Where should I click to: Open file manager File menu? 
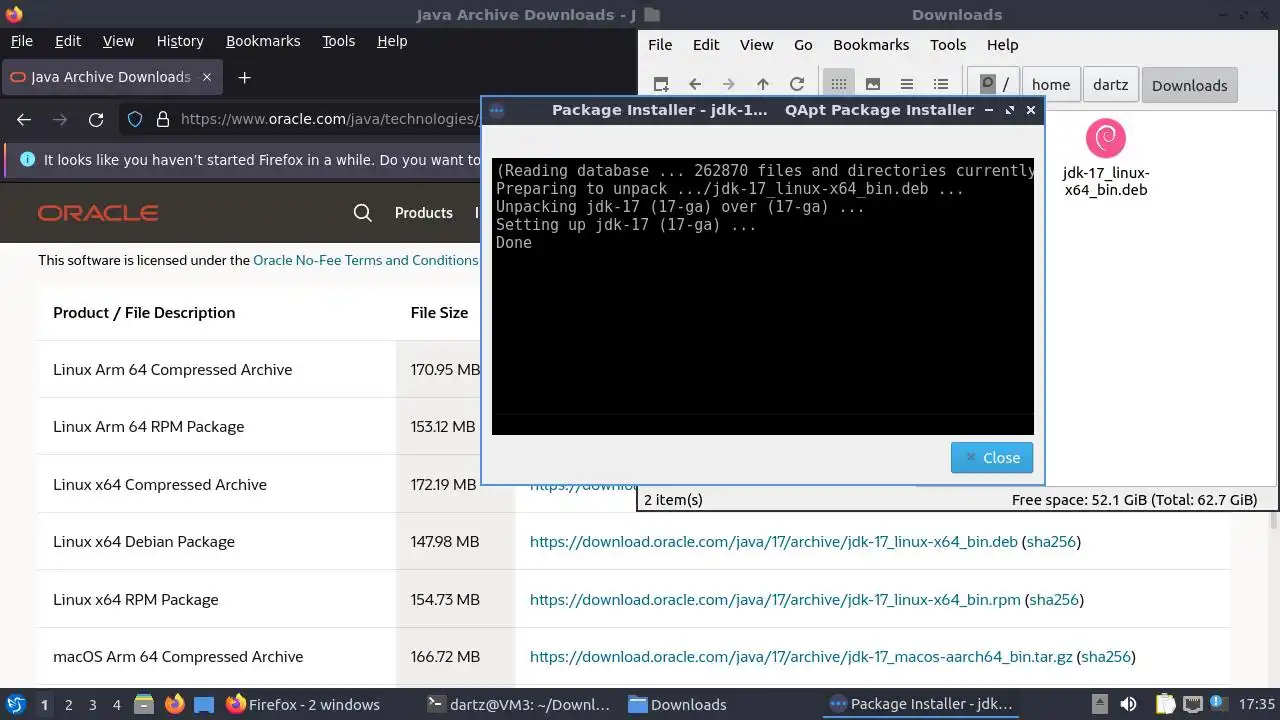(x=660, y=45)
